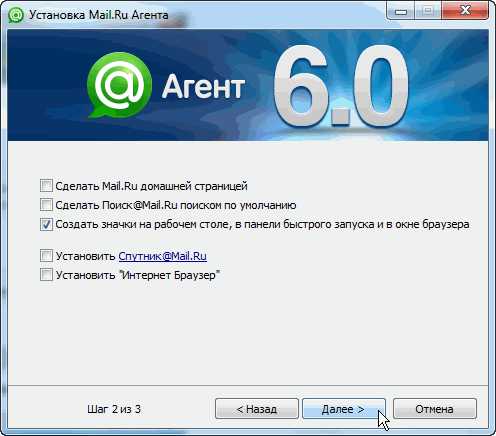Check Поиск@Mail.Ru as default search option

[x=46, y=205]
